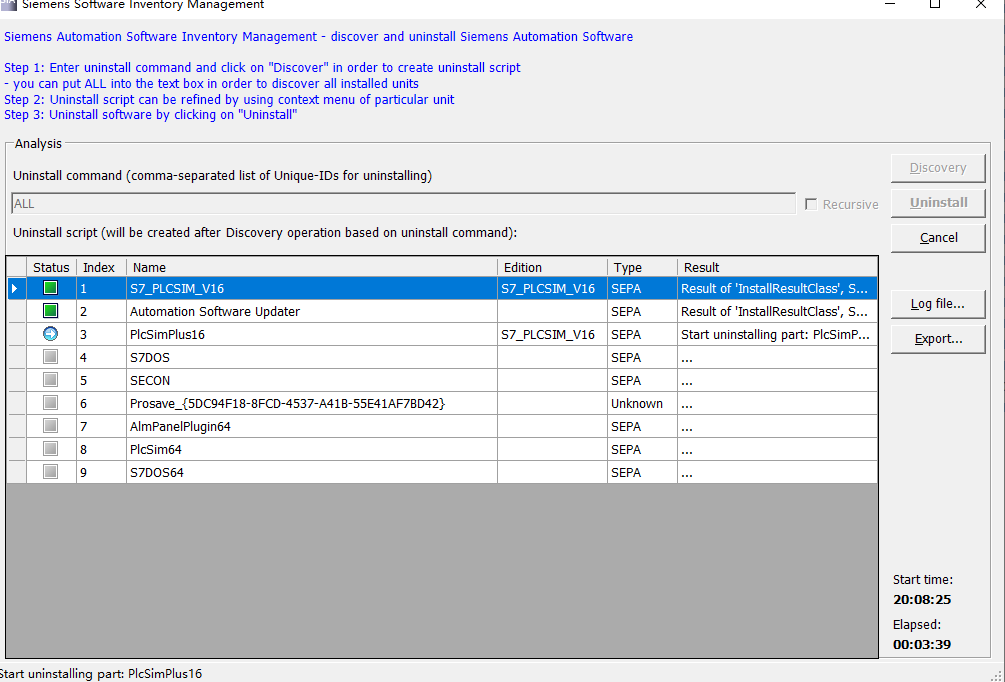Select the PlcSim64 name cell
This screenshot has width=1005, height=682.
click(312, 450)
